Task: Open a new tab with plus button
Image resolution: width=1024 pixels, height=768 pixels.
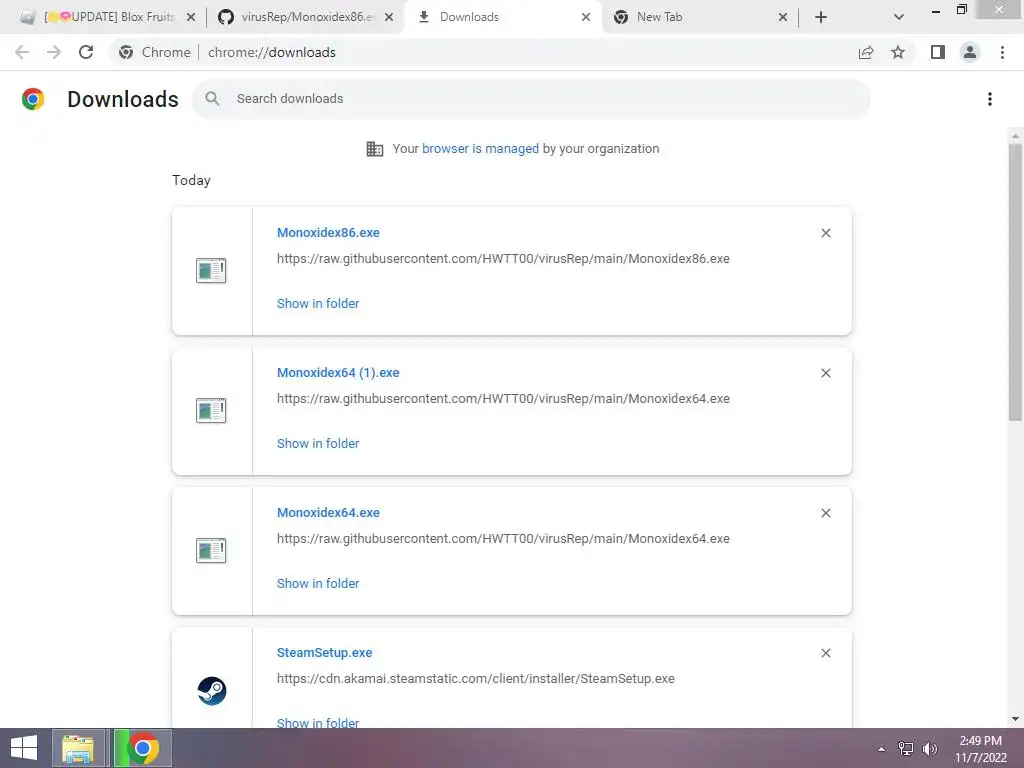Action: coord(821,18)
